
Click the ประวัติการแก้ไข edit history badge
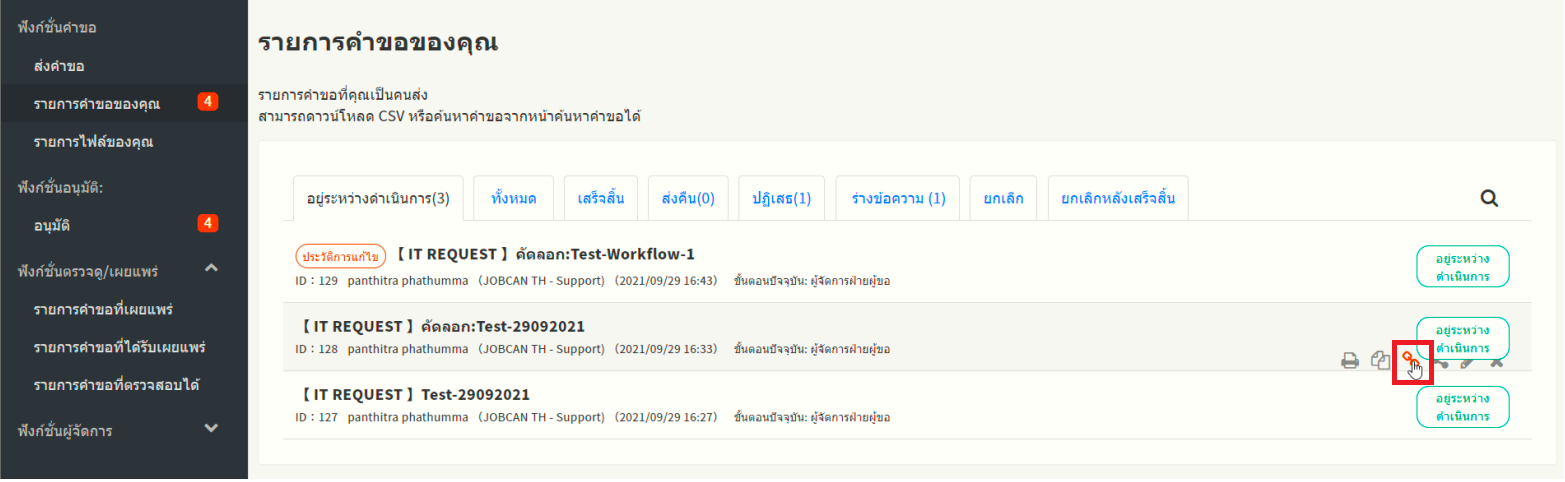(341, 255)
